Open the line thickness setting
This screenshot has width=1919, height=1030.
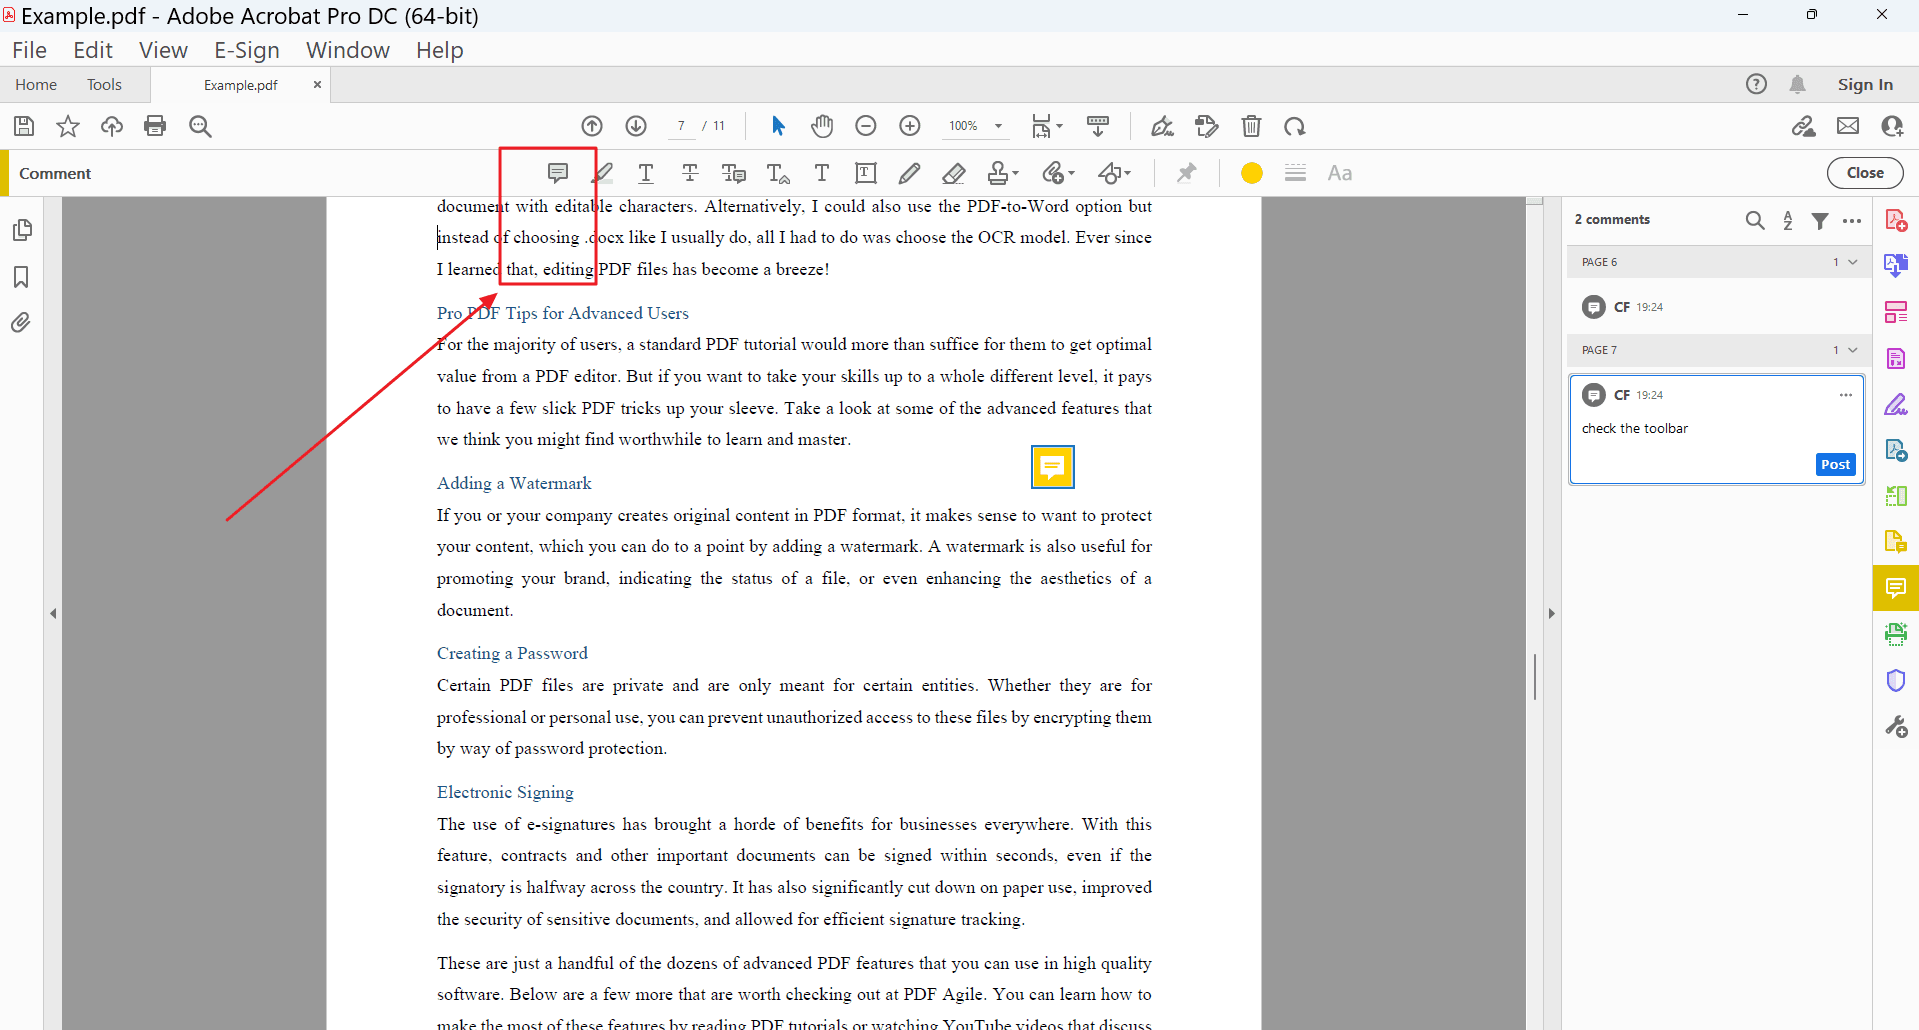(x=1295, y=173)
